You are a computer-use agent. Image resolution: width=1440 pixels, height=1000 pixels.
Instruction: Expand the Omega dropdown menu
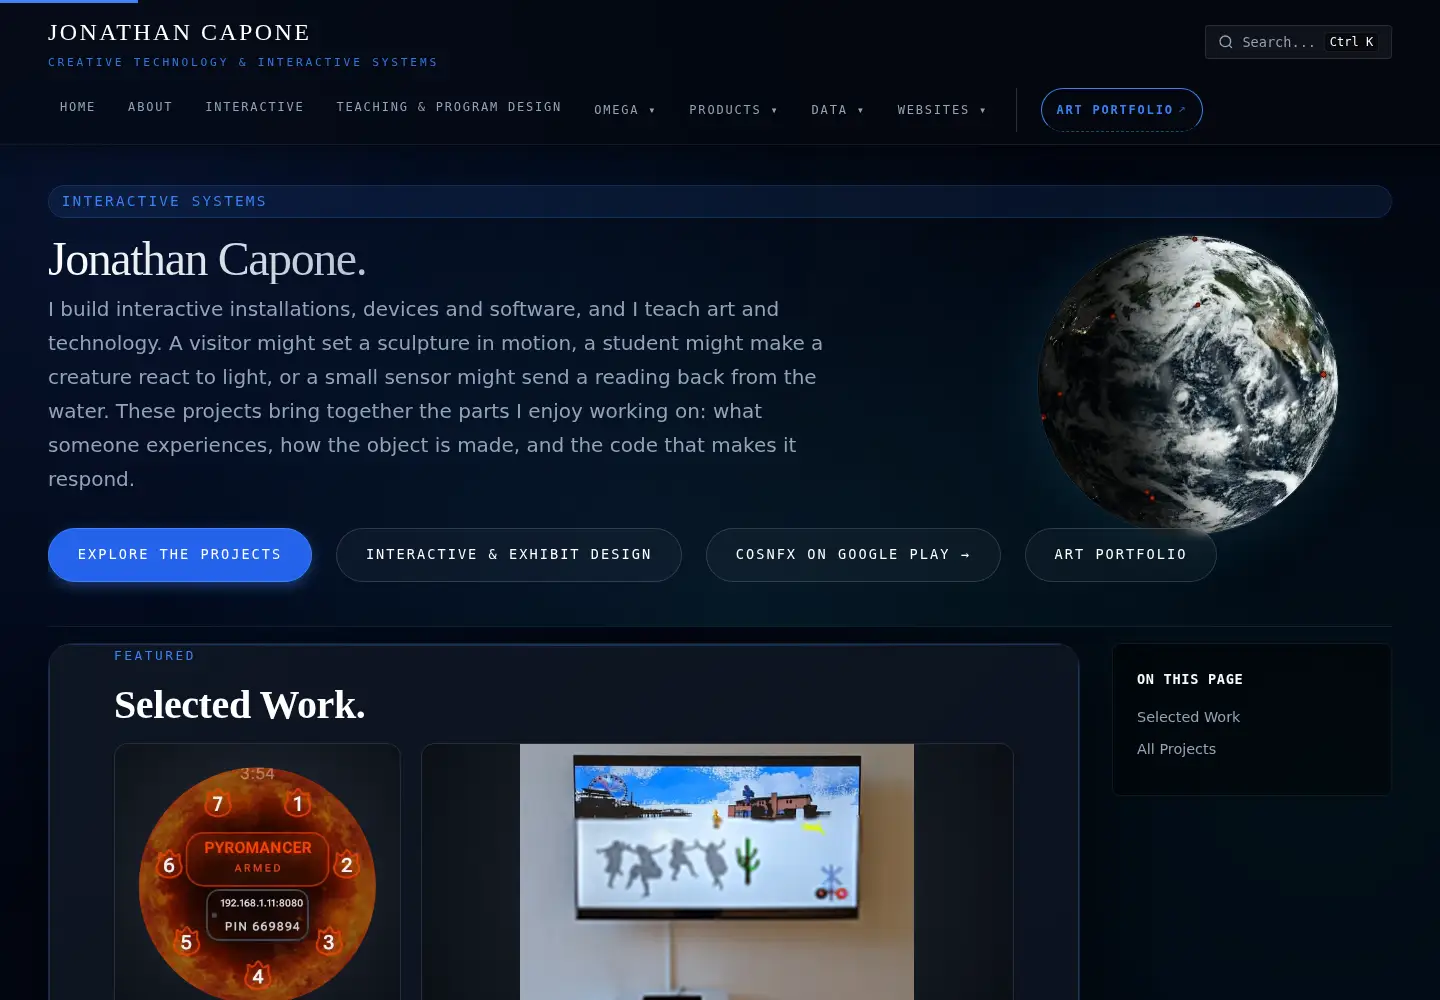coord(625,110)
